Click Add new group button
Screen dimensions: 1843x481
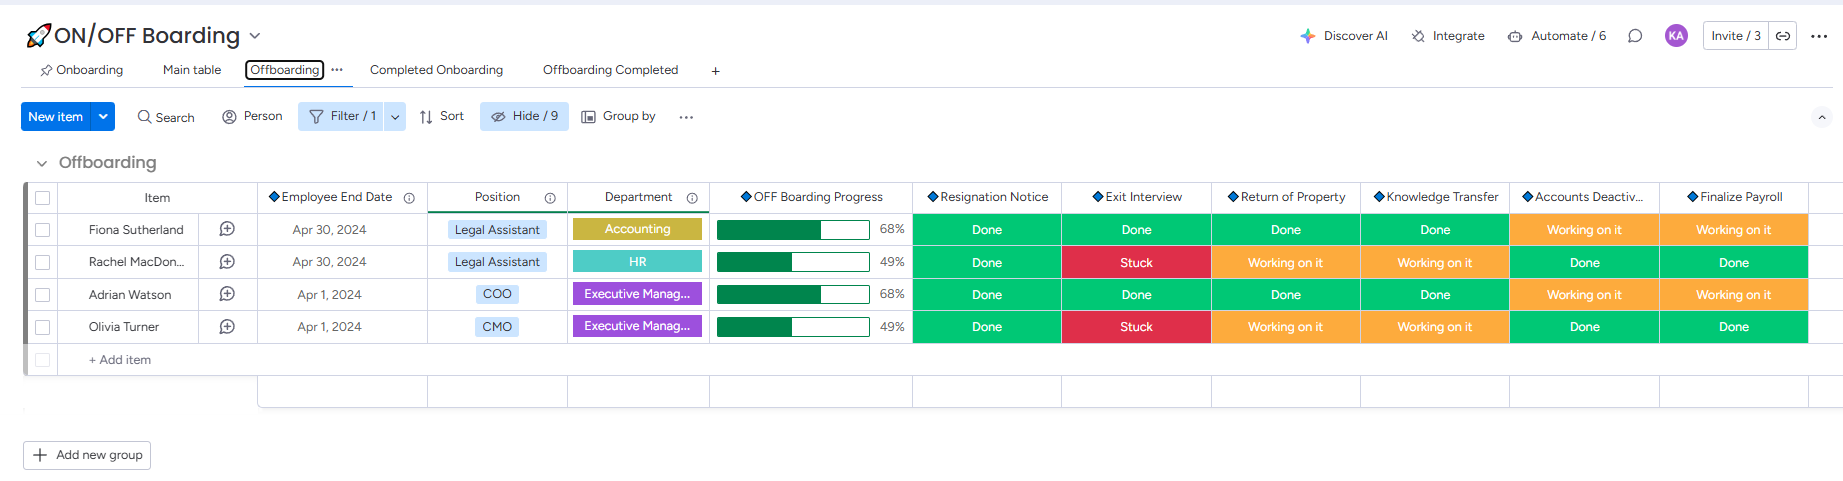(87, 455)
